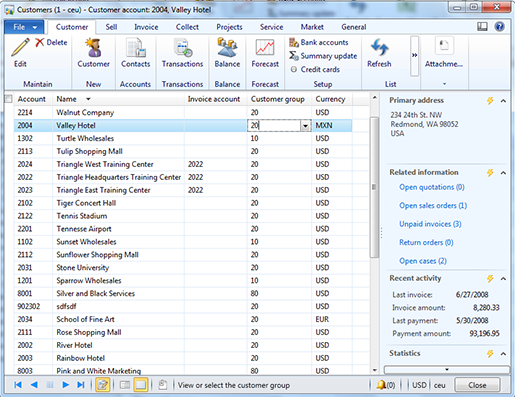Viewport: 515px width, 397px height.
Task: Show the customer Balance
Action: (x=227, y=53)
